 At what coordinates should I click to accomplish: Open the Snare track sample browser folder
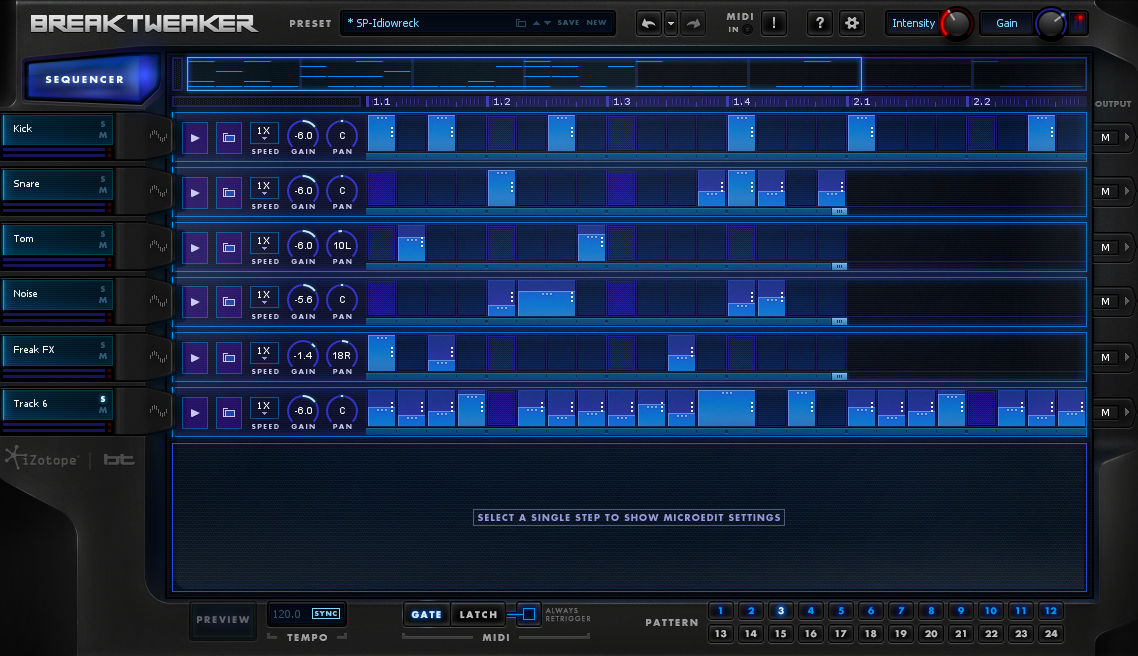click(229, 192)
